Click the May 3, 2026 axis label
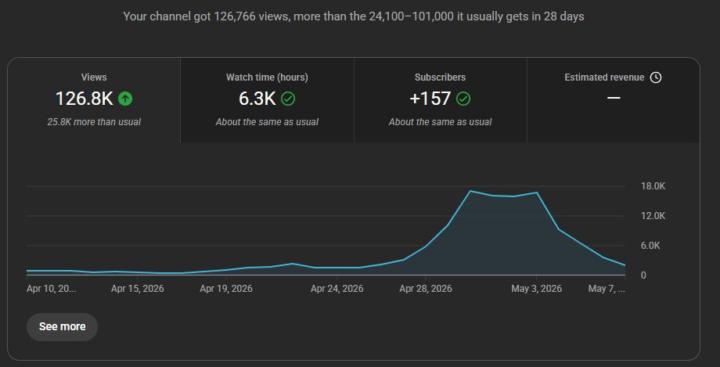 pos(536,289)
